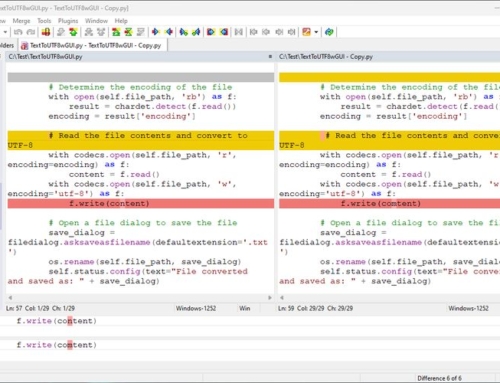Click right status 'Ln: 59 Col: 29/29'
This screenshot has height=383, width=500.
pyautogui.click(x=315, y=308)
